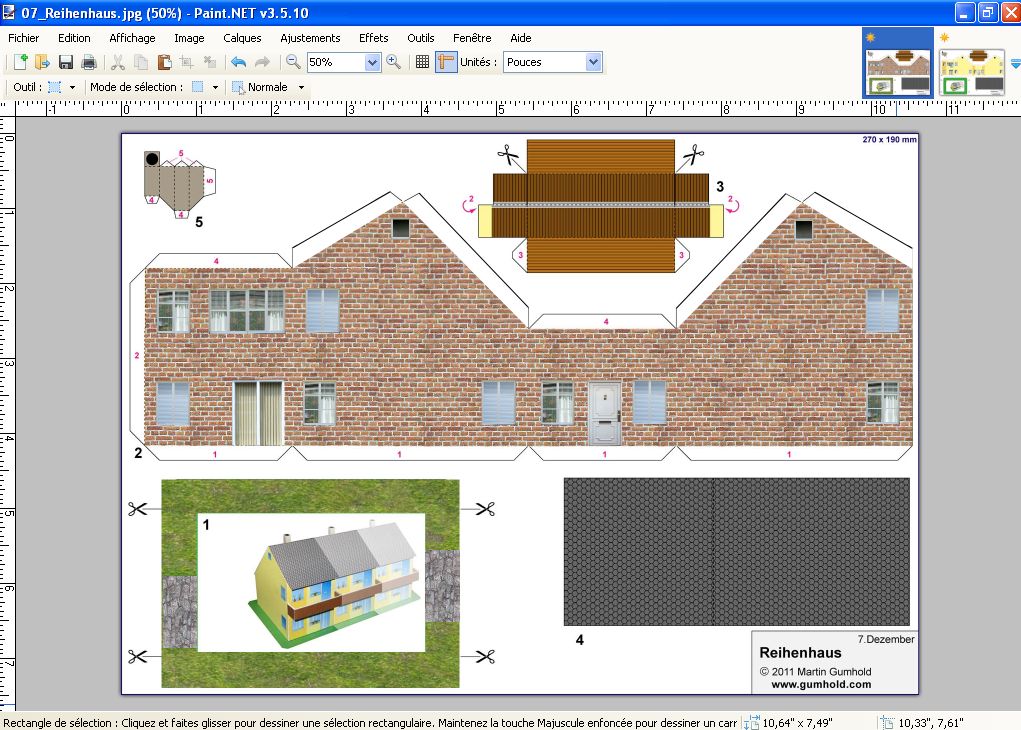Toggle the pixel grid display
The image size is (1021, 730).
(422, 62)
